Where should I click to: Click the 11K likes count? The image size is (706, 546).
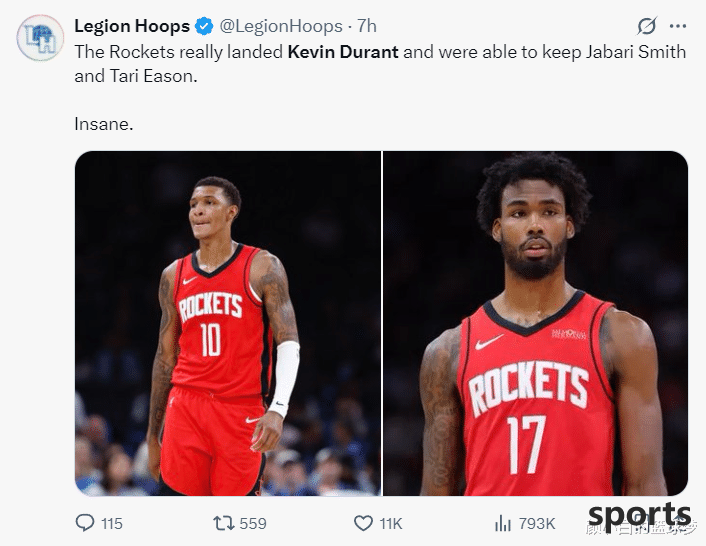[x=391, y=523]
